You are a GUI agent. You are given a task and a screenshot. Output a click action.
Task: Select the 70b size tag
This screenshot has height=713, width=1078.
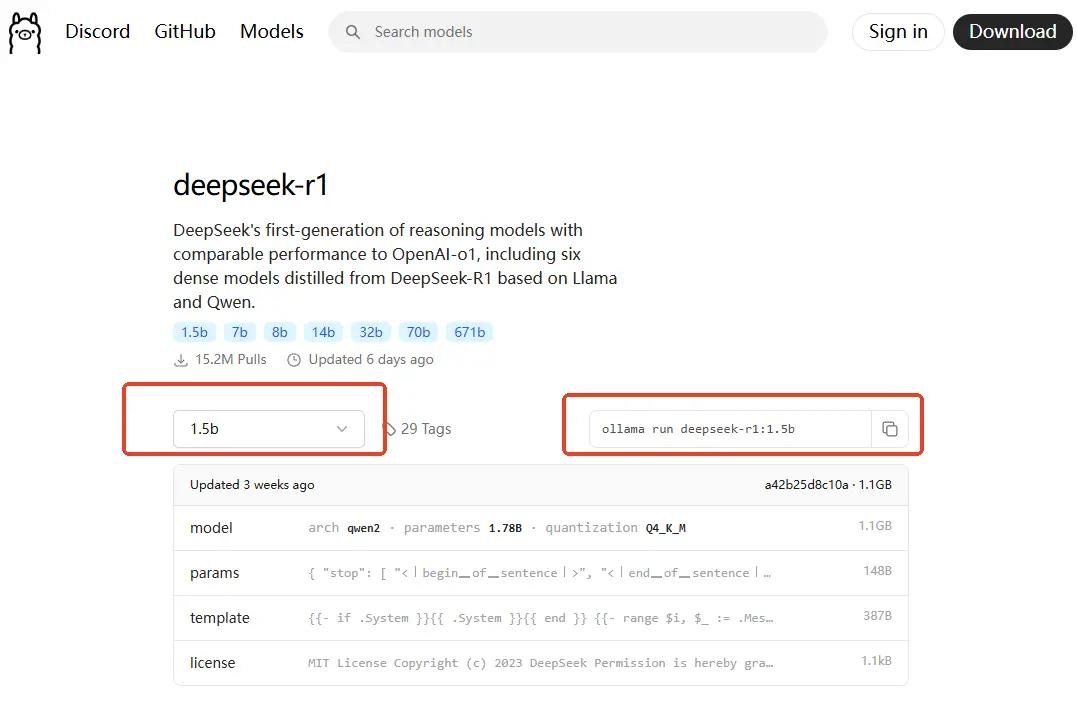[x=418, y=332]
